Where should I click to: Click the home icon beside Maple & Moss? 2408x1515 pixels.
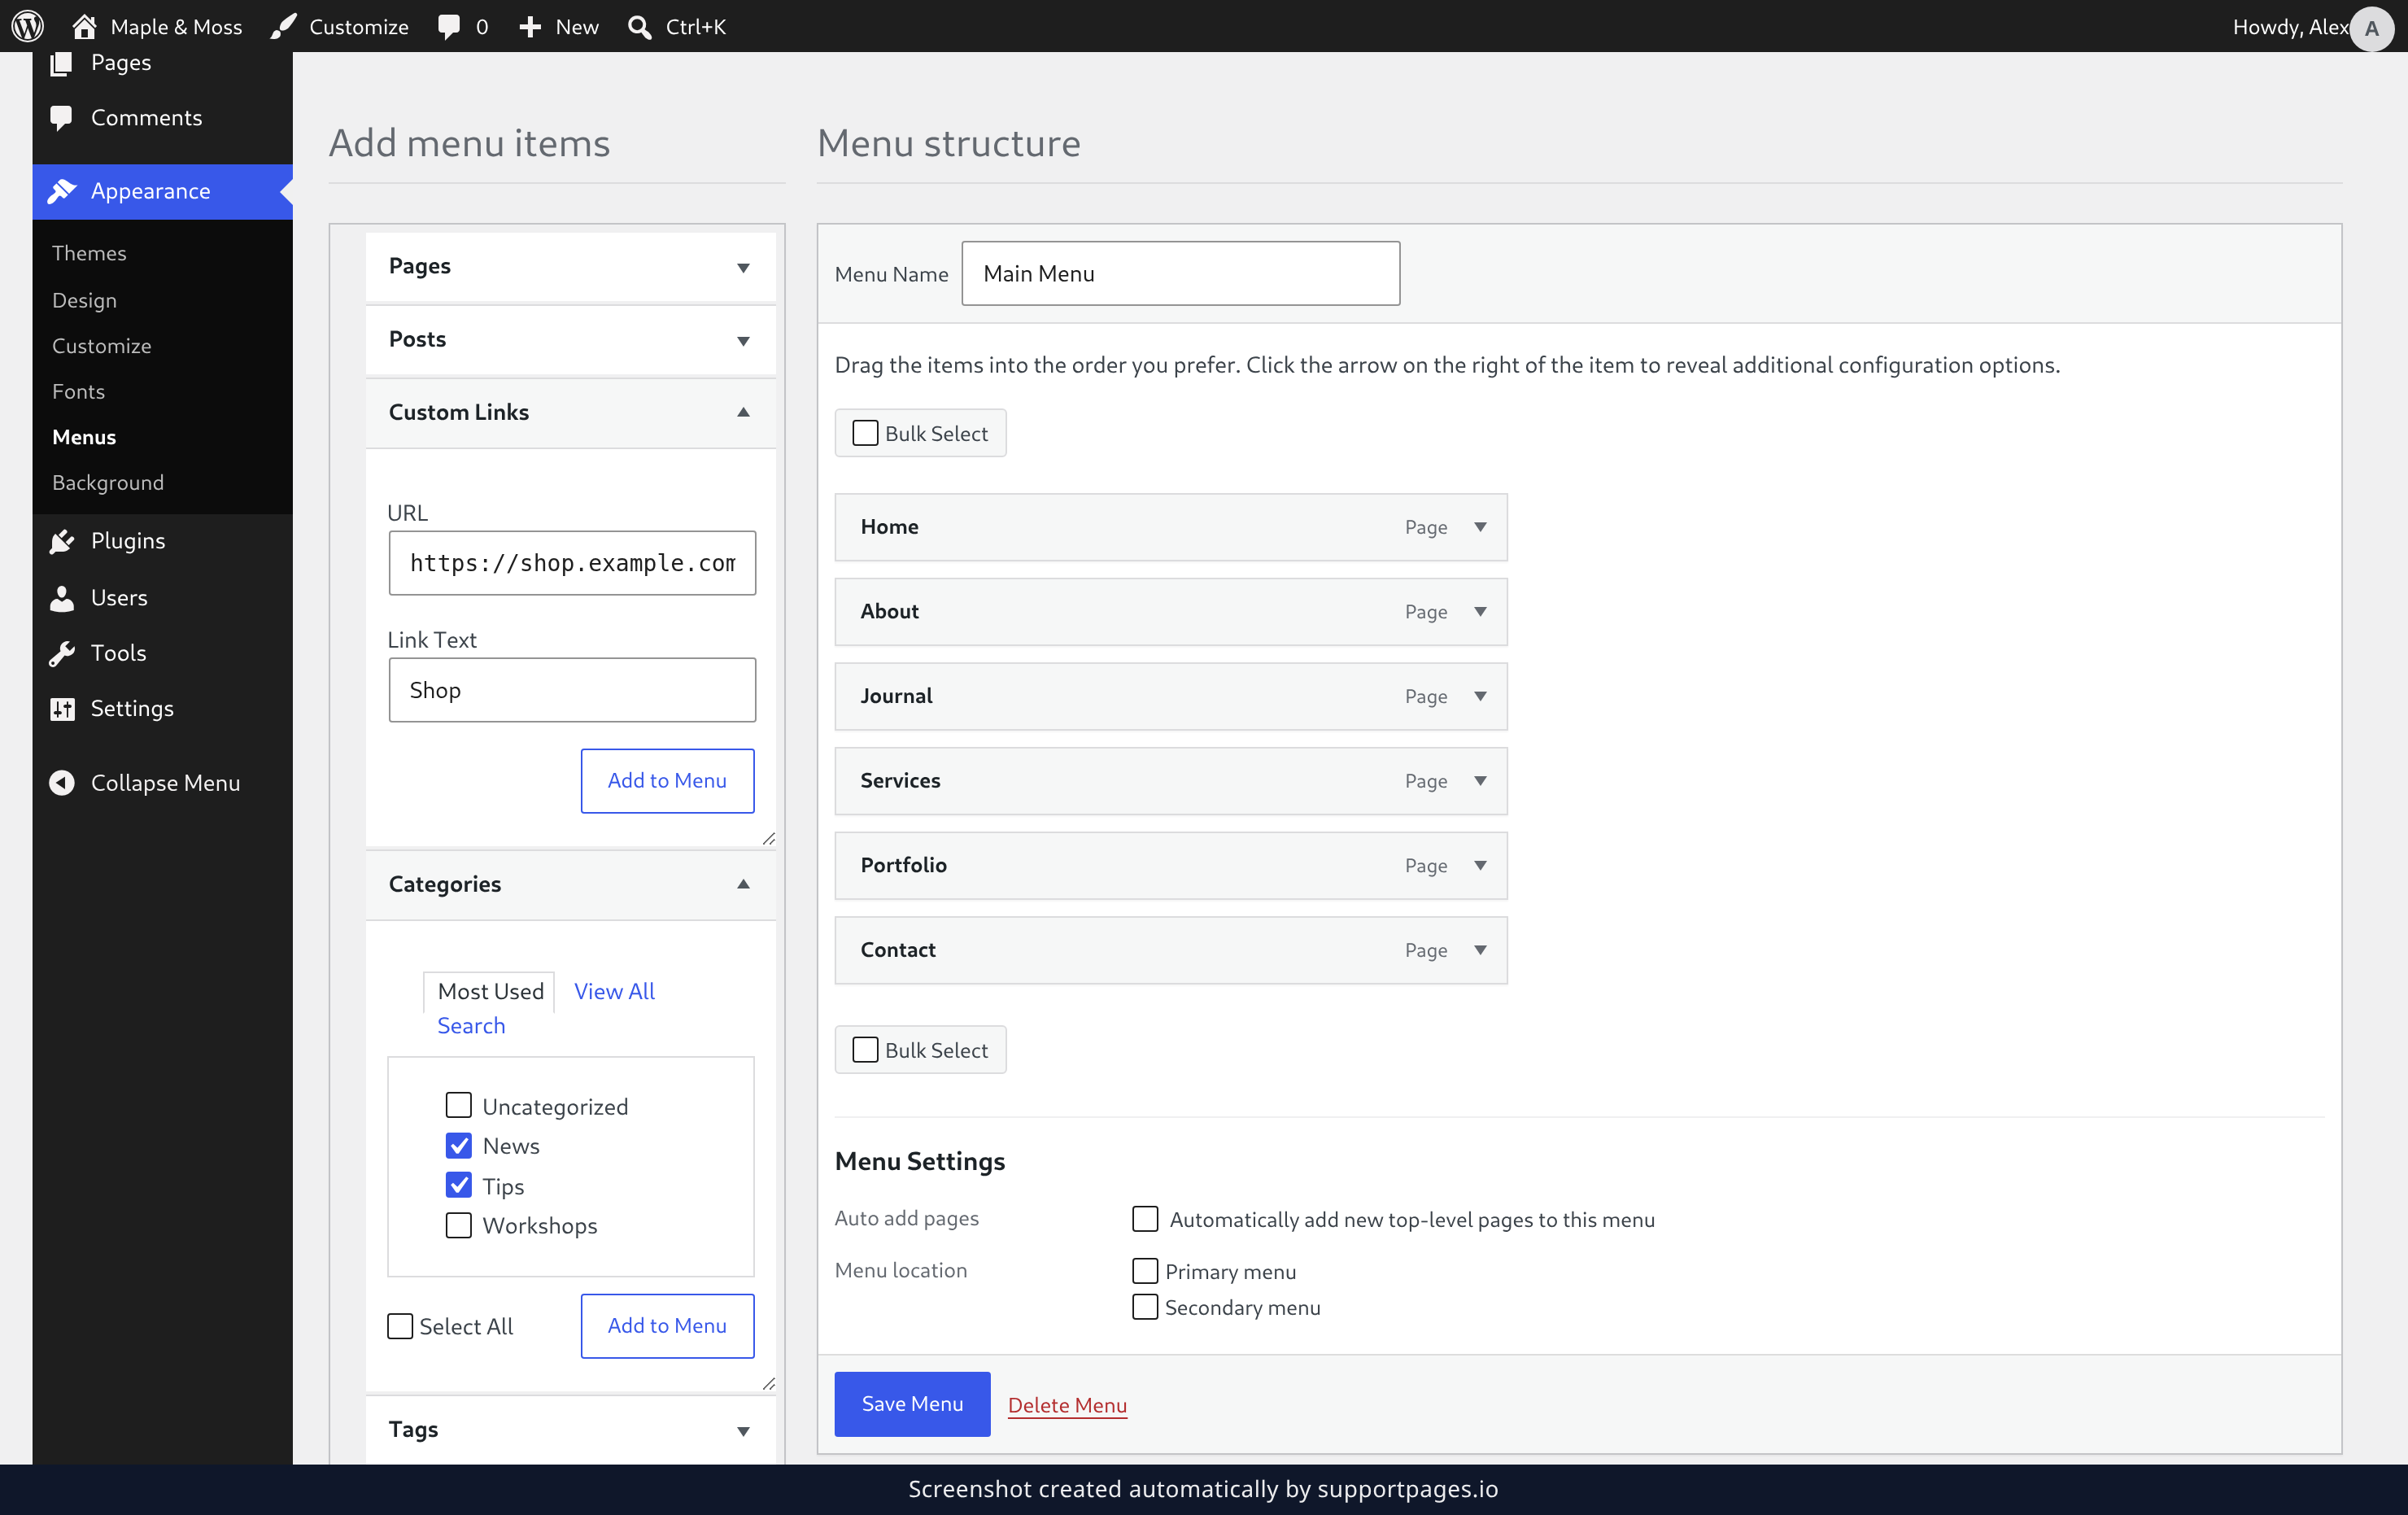(x=84, y=26)
